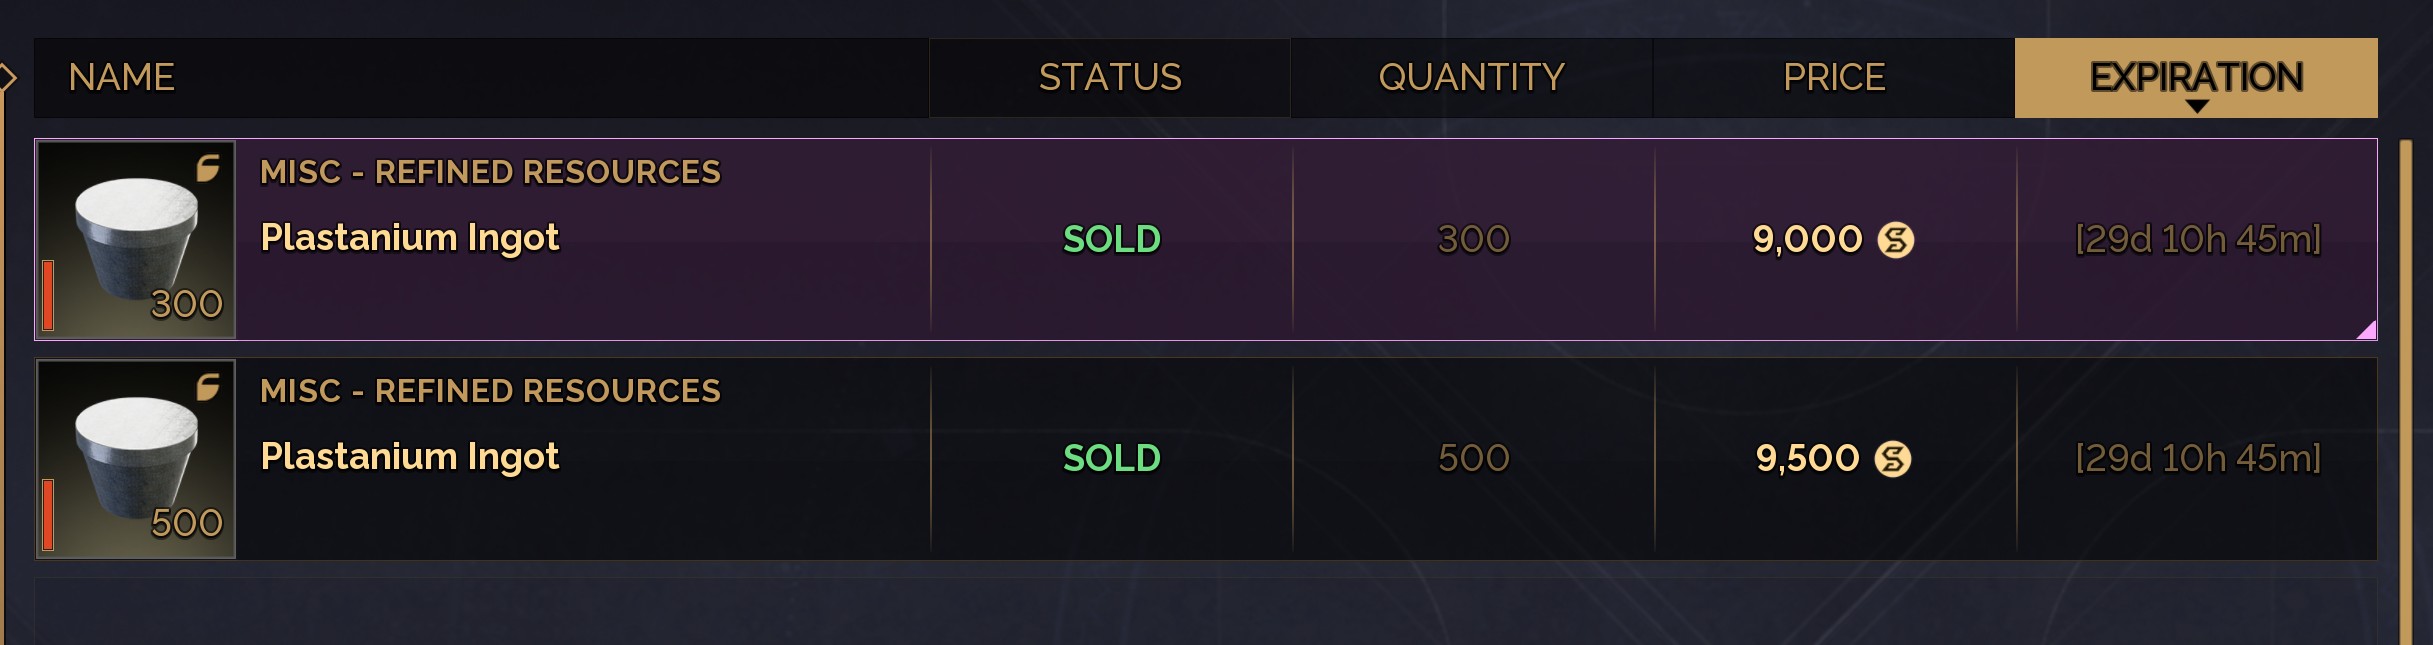2433x645 pixels.
Task: Click red bar on the 300 ingot thumbnail
Action: (48, 295)
